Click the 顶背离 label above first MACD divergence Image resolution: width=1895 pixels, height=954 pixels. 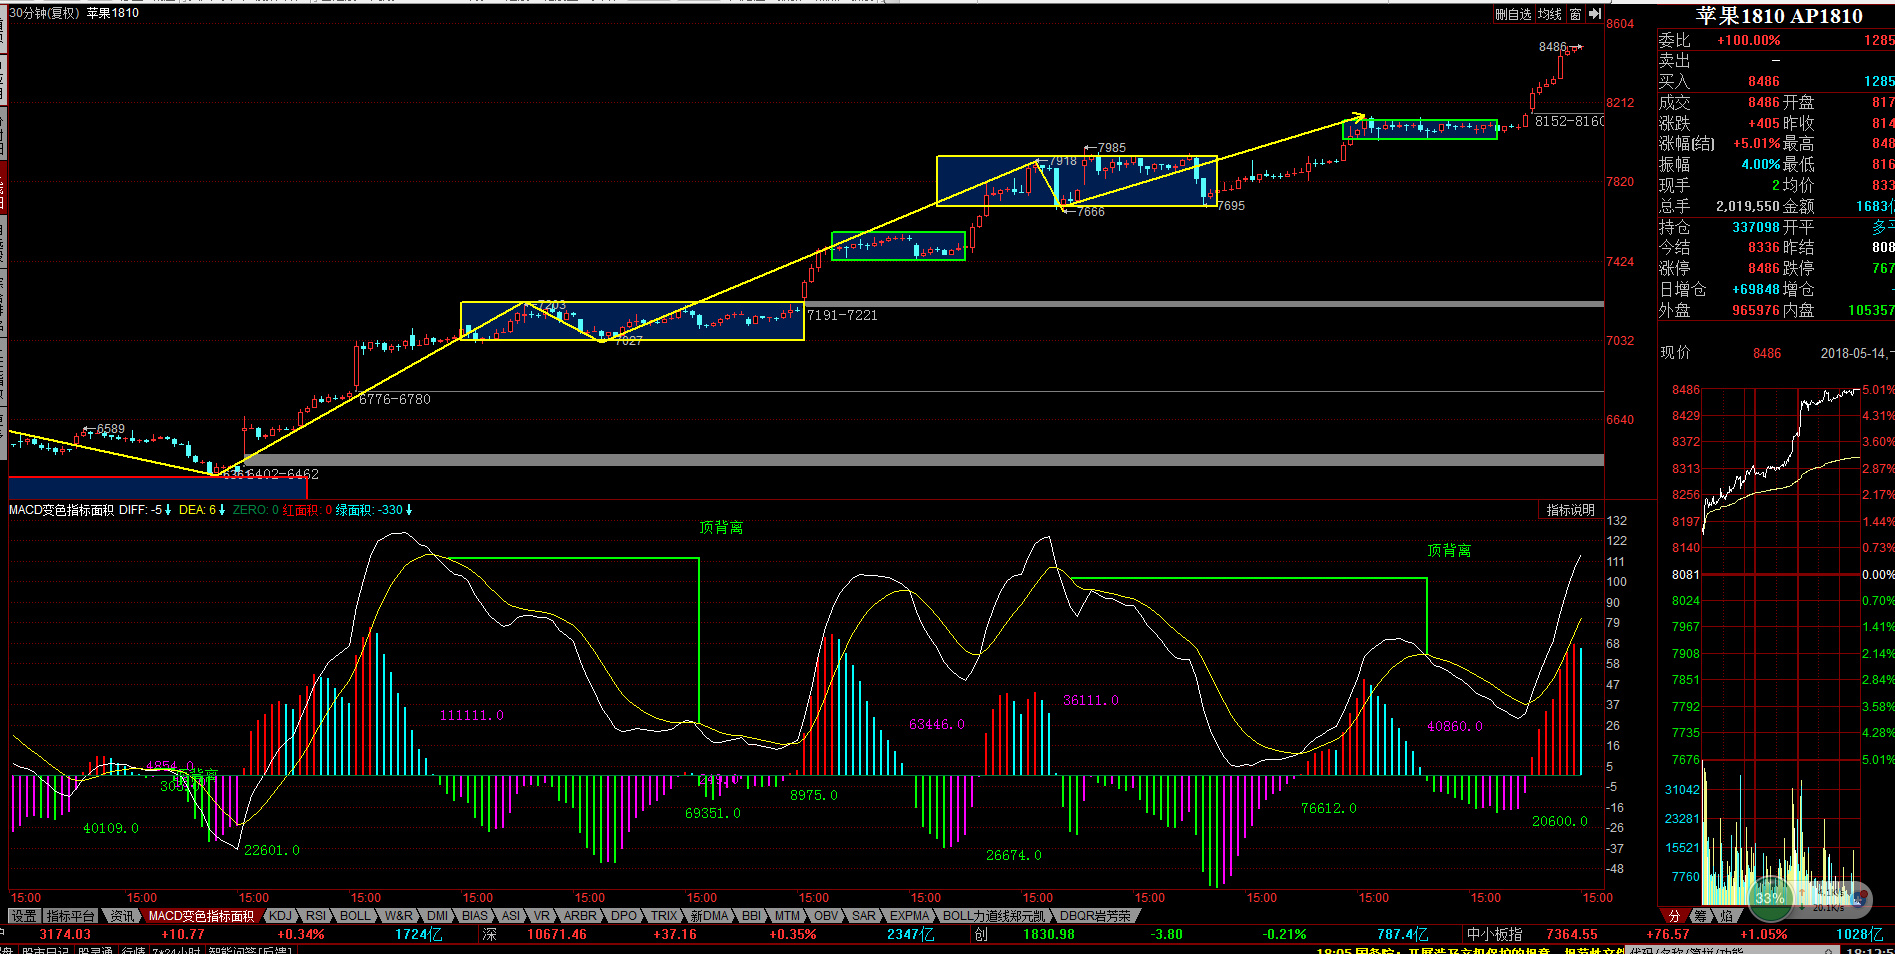click(x=721, y=527)
